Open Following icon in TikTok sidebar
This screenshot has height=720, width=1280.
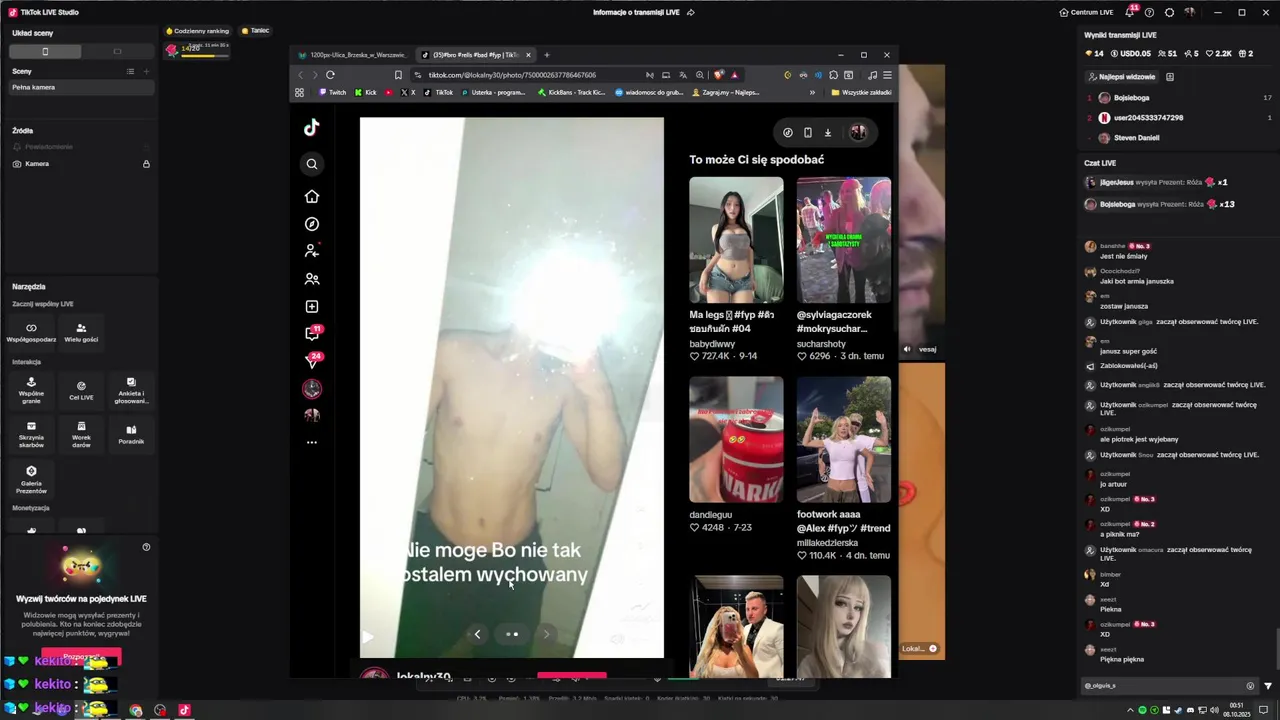[312, 251]
